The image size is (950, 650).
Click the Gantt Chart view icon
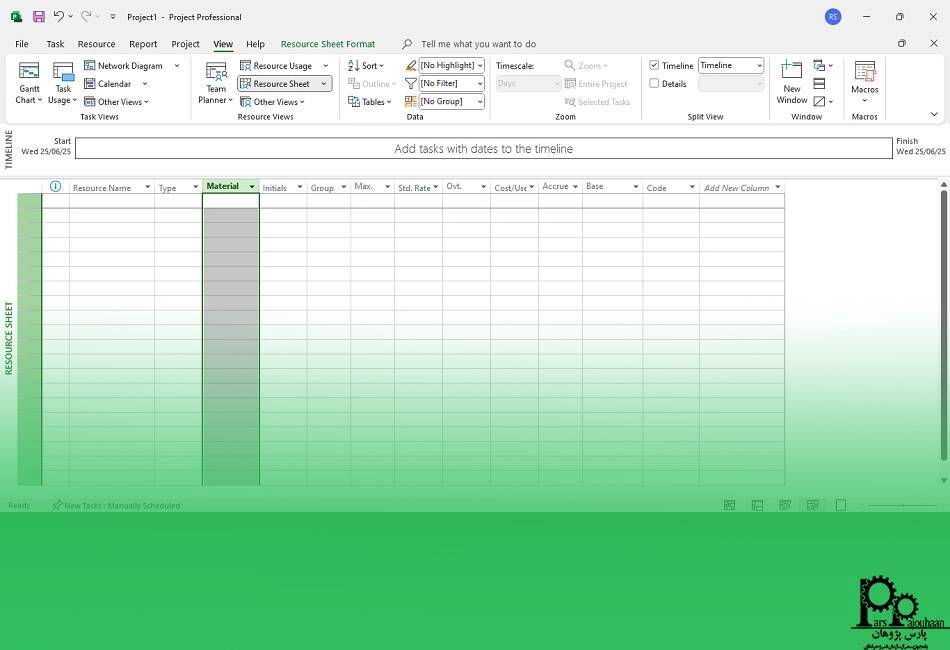pyautogui.click(x=29, y=72)
